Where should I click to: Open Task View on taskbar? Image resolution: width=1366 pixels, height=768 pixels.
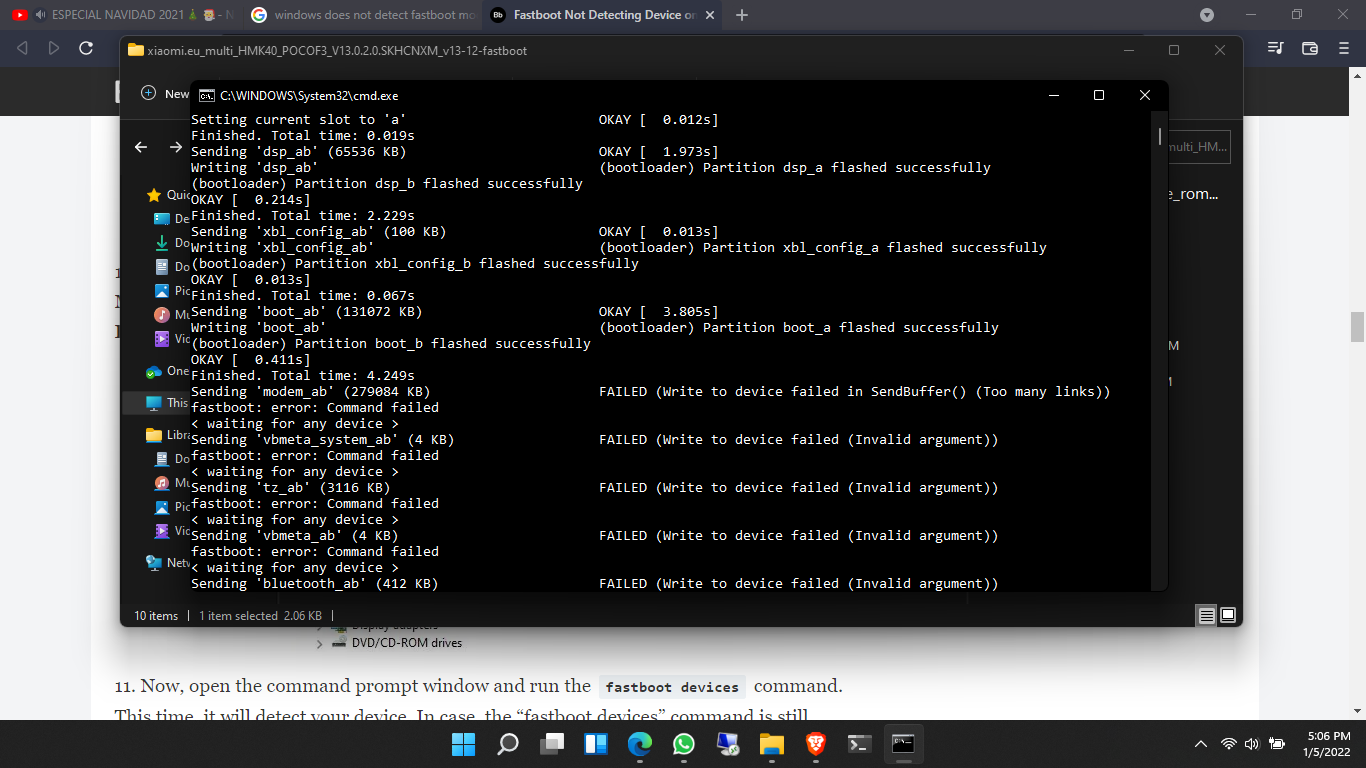pos(552,744)
